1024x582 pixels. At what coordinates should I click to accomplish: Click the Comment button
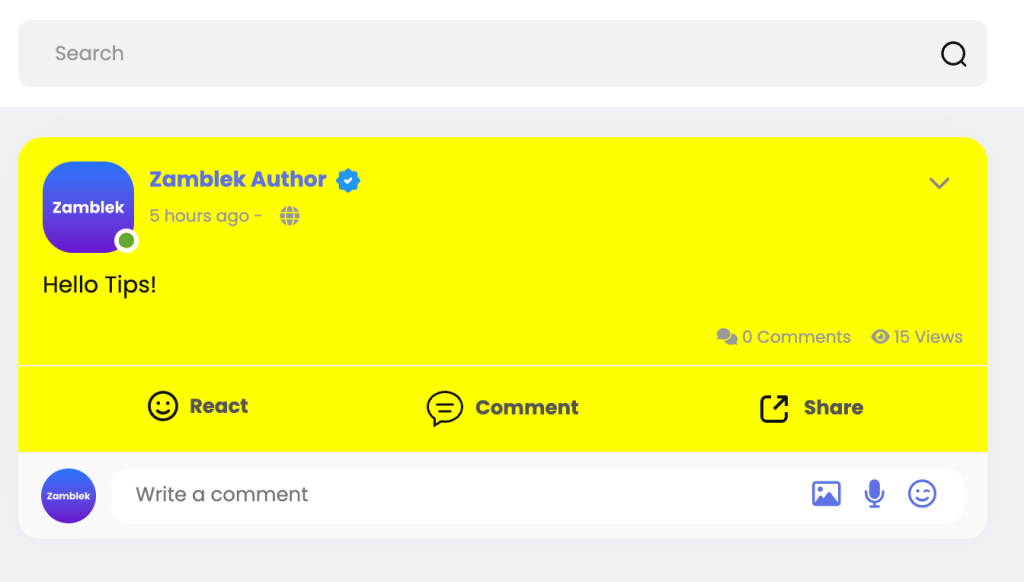point(502,408)
